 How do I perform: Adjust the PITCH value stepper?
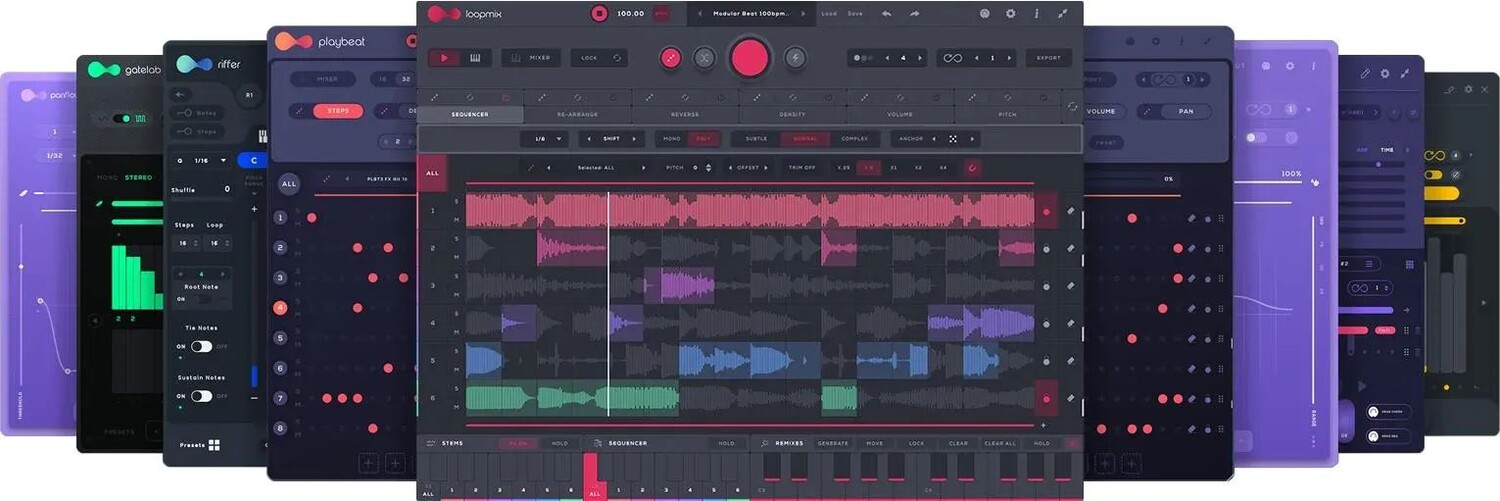click(708, 167)
